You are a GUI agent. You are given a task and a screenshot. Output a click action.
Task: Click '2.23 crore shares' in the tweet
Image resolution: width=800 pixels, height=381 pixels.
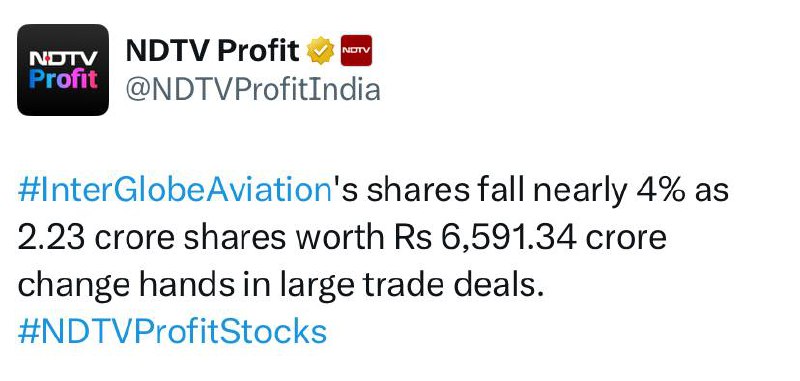152,238
